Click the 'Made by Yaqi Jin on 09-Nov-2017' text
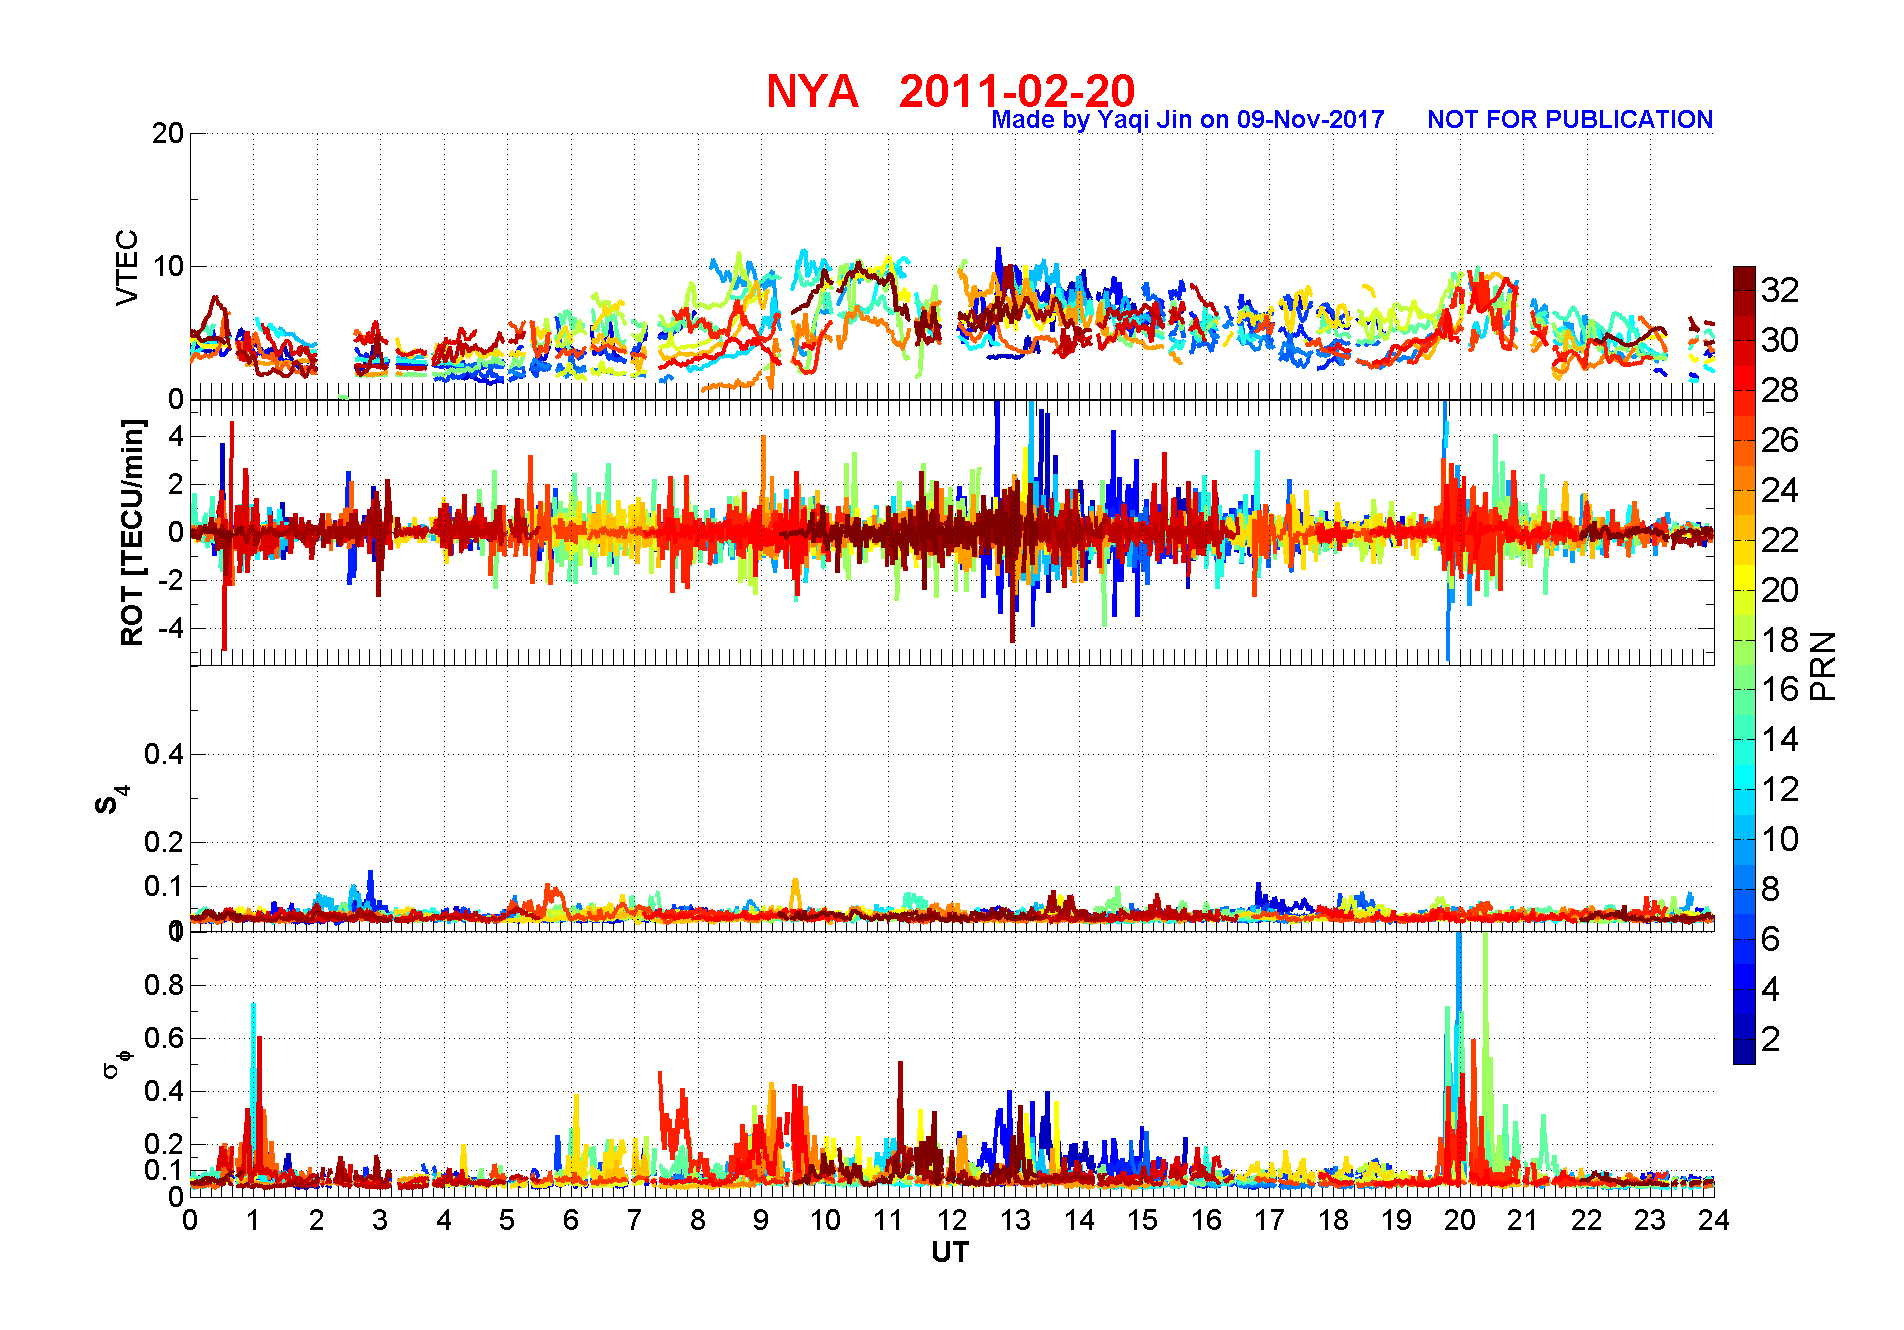Image resolution: width=1904 pixels, height=1330 pixels. (x=1188, y=120)
